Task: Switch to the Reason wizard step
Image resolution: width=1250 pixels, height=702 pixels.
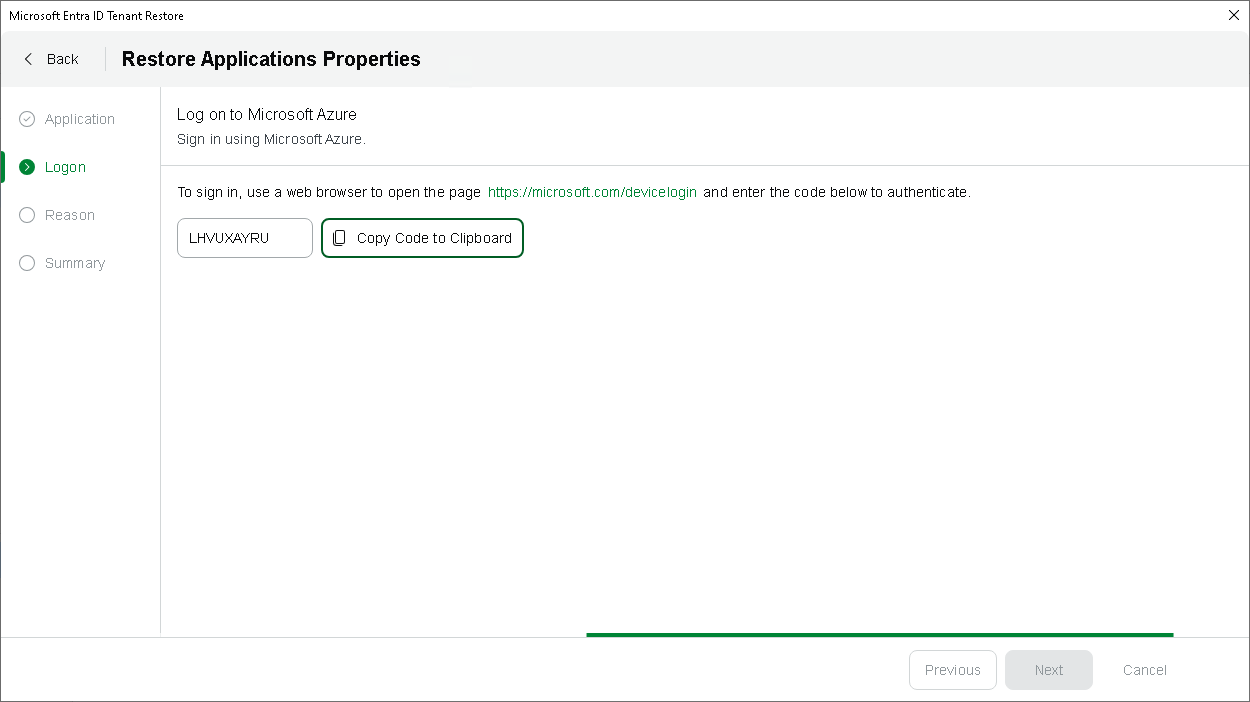Action: click(70, 215)
